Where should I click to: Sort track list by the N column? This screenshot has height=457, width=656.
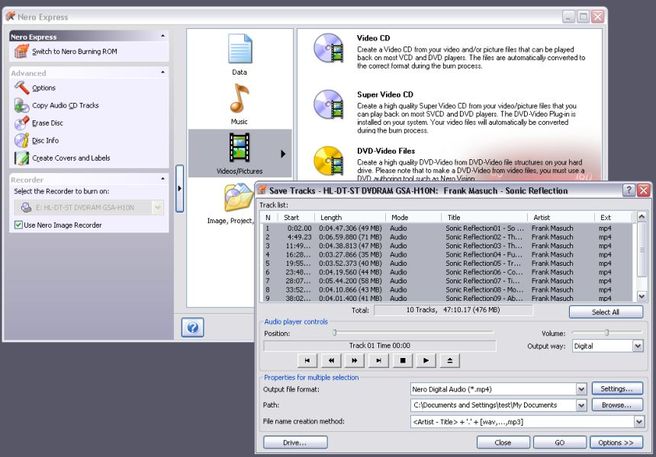point(268,217)
